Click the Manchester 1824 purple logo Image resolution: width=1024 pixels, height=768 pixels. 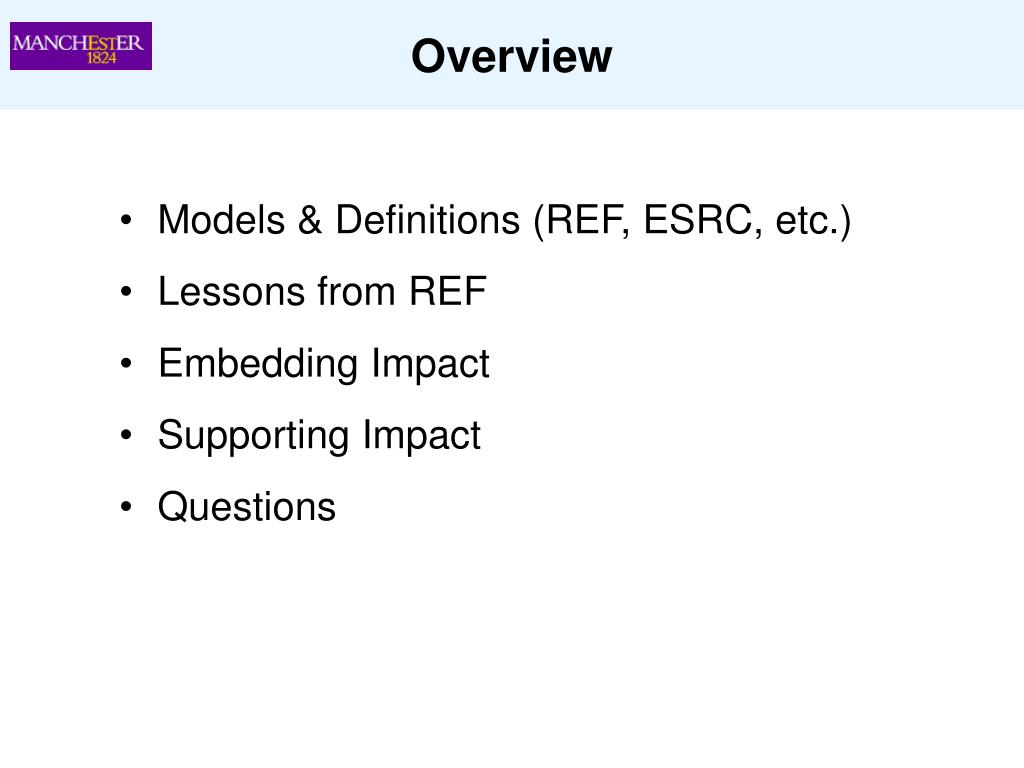click(x=81, y=46)
